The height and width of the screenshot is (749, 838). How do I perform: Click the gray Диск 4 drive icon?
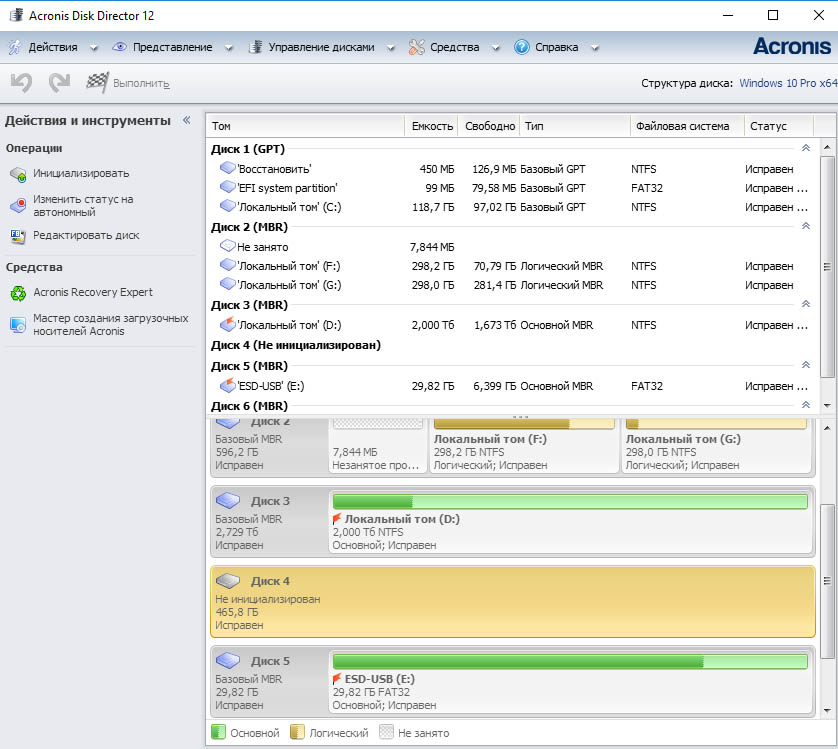[228, 580]
